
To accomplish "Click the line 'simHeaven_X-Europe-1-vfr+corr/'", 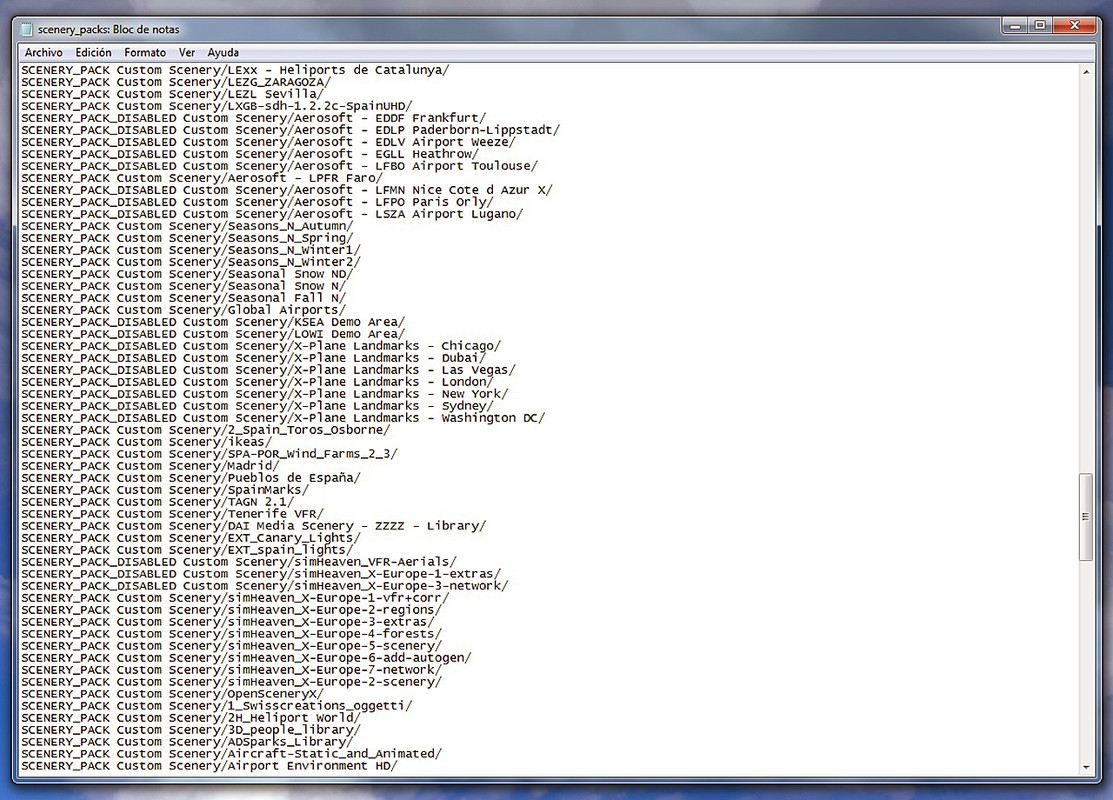I will (235, 598).
